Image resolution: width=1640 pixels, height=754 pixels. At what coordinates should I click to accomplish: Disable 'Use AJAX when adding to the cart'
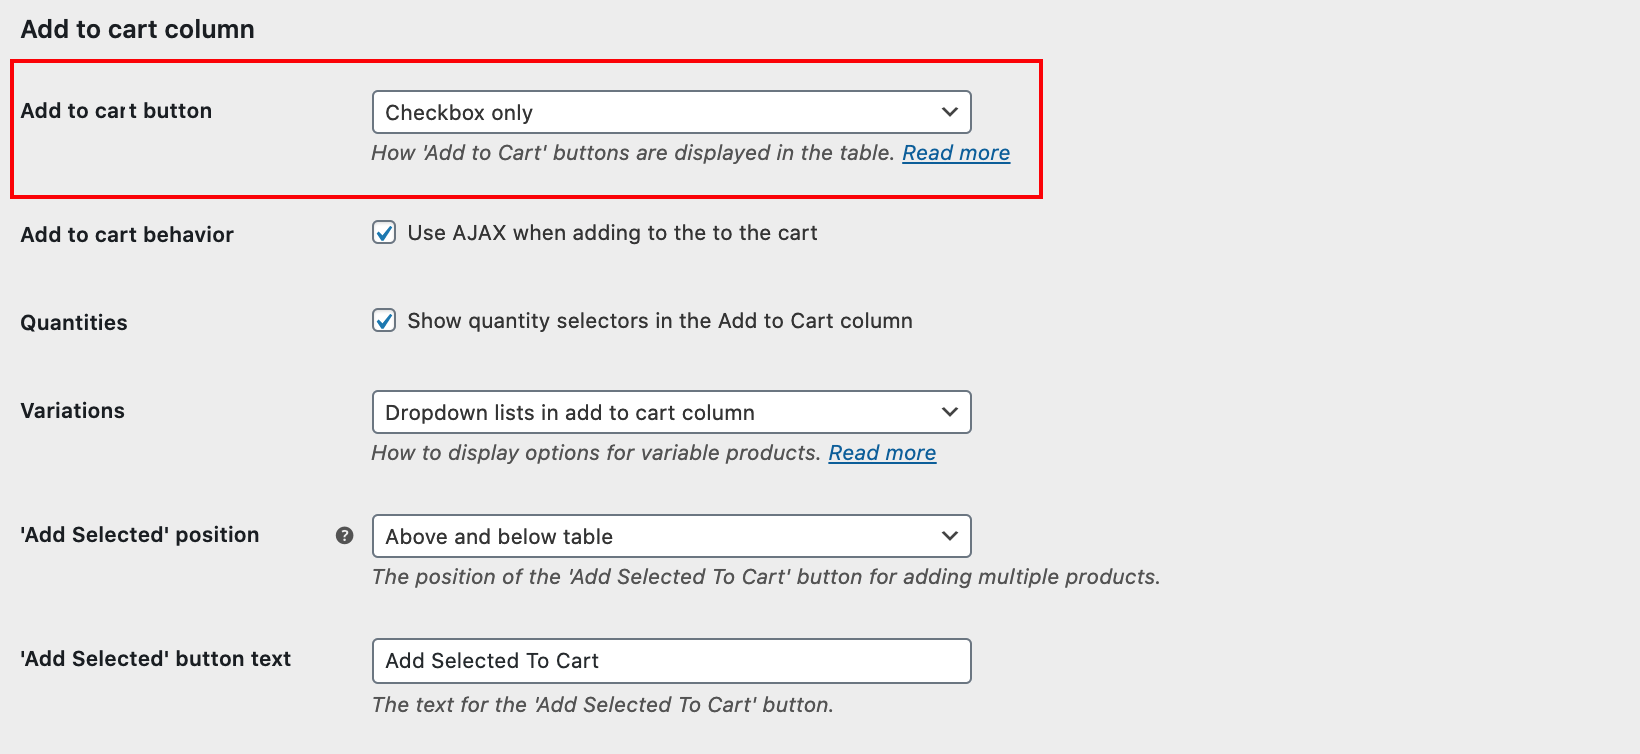[384, 232]
